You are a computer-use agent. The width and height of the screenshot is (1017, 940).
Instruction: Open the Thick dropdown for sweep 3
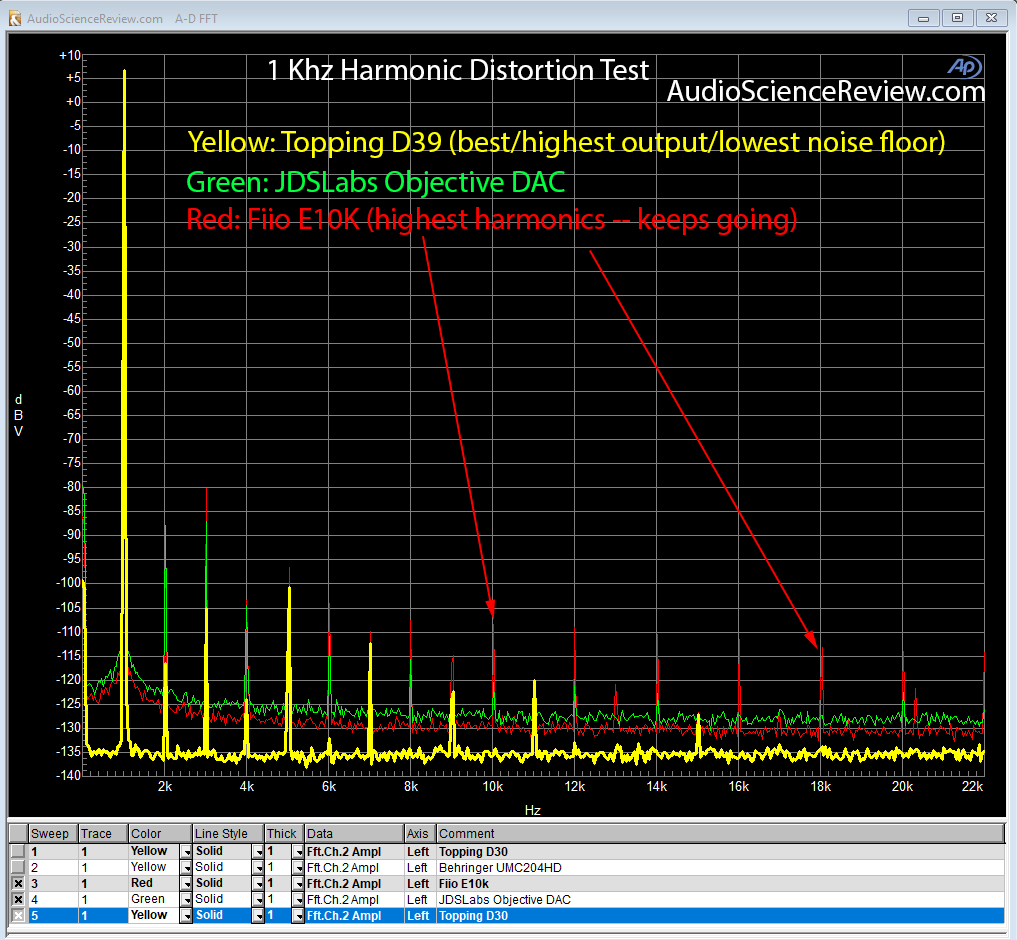[298, 884]
